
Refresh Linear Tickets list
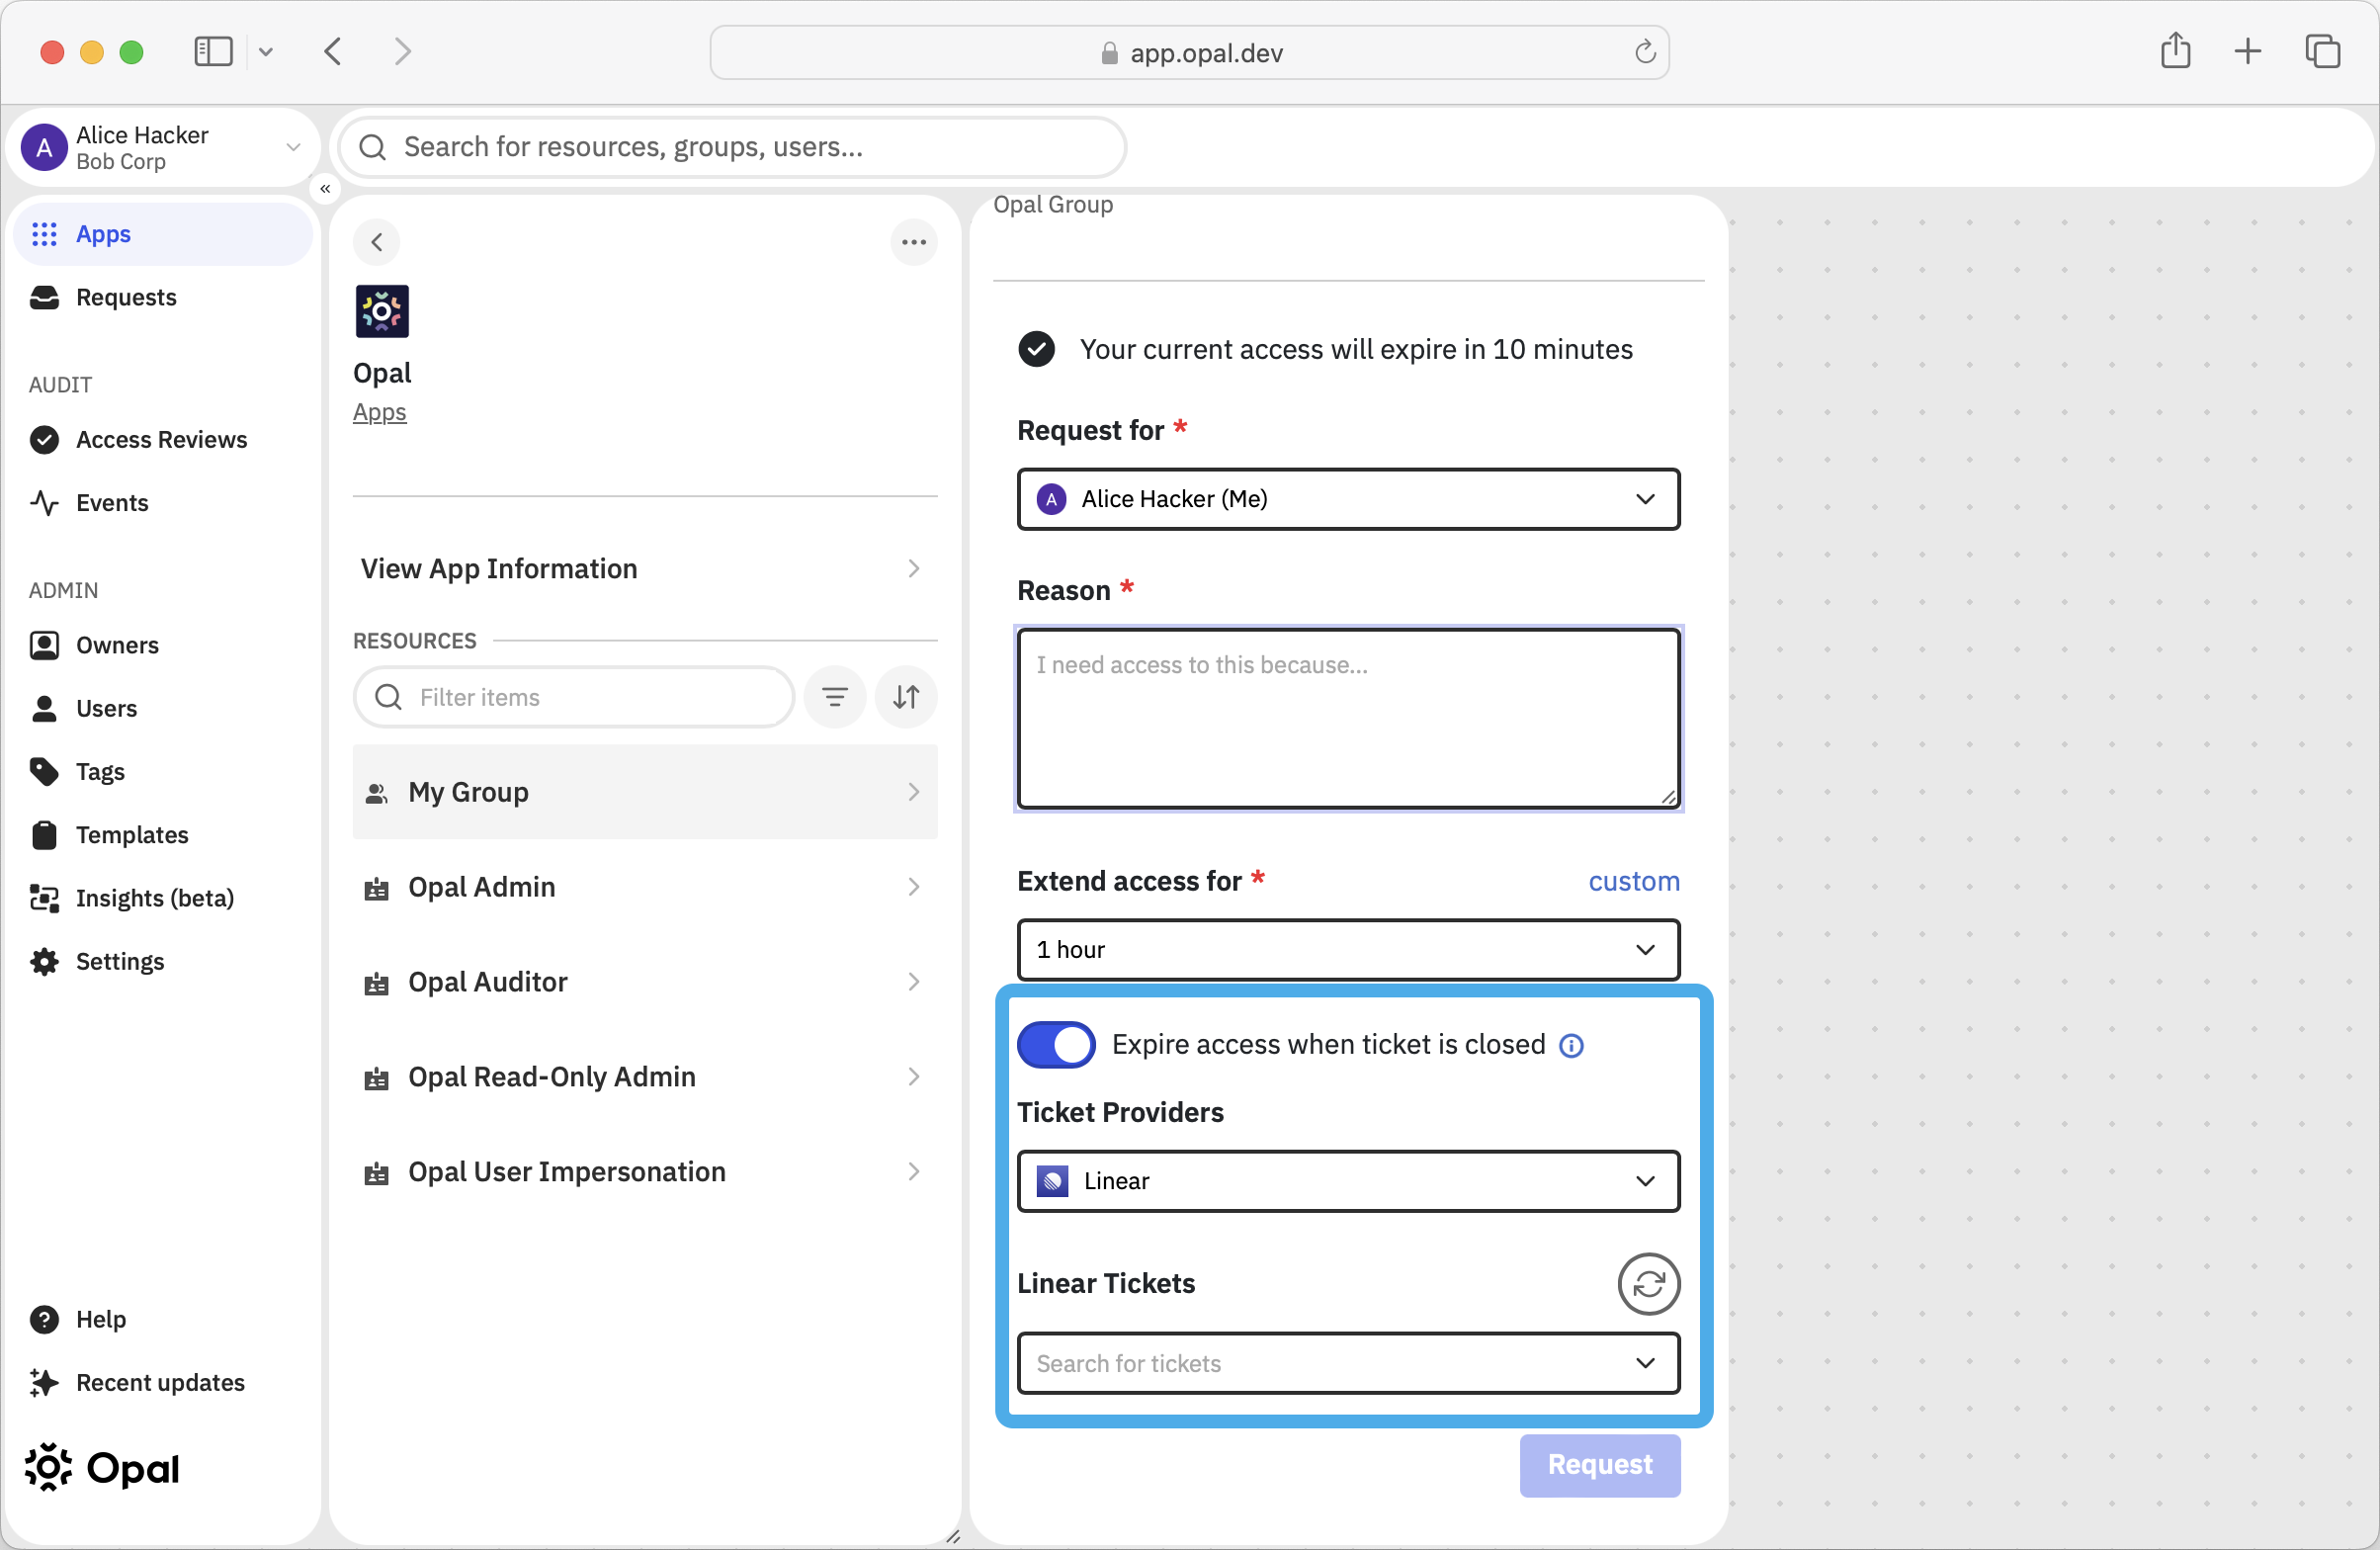click(1648, 1284)
